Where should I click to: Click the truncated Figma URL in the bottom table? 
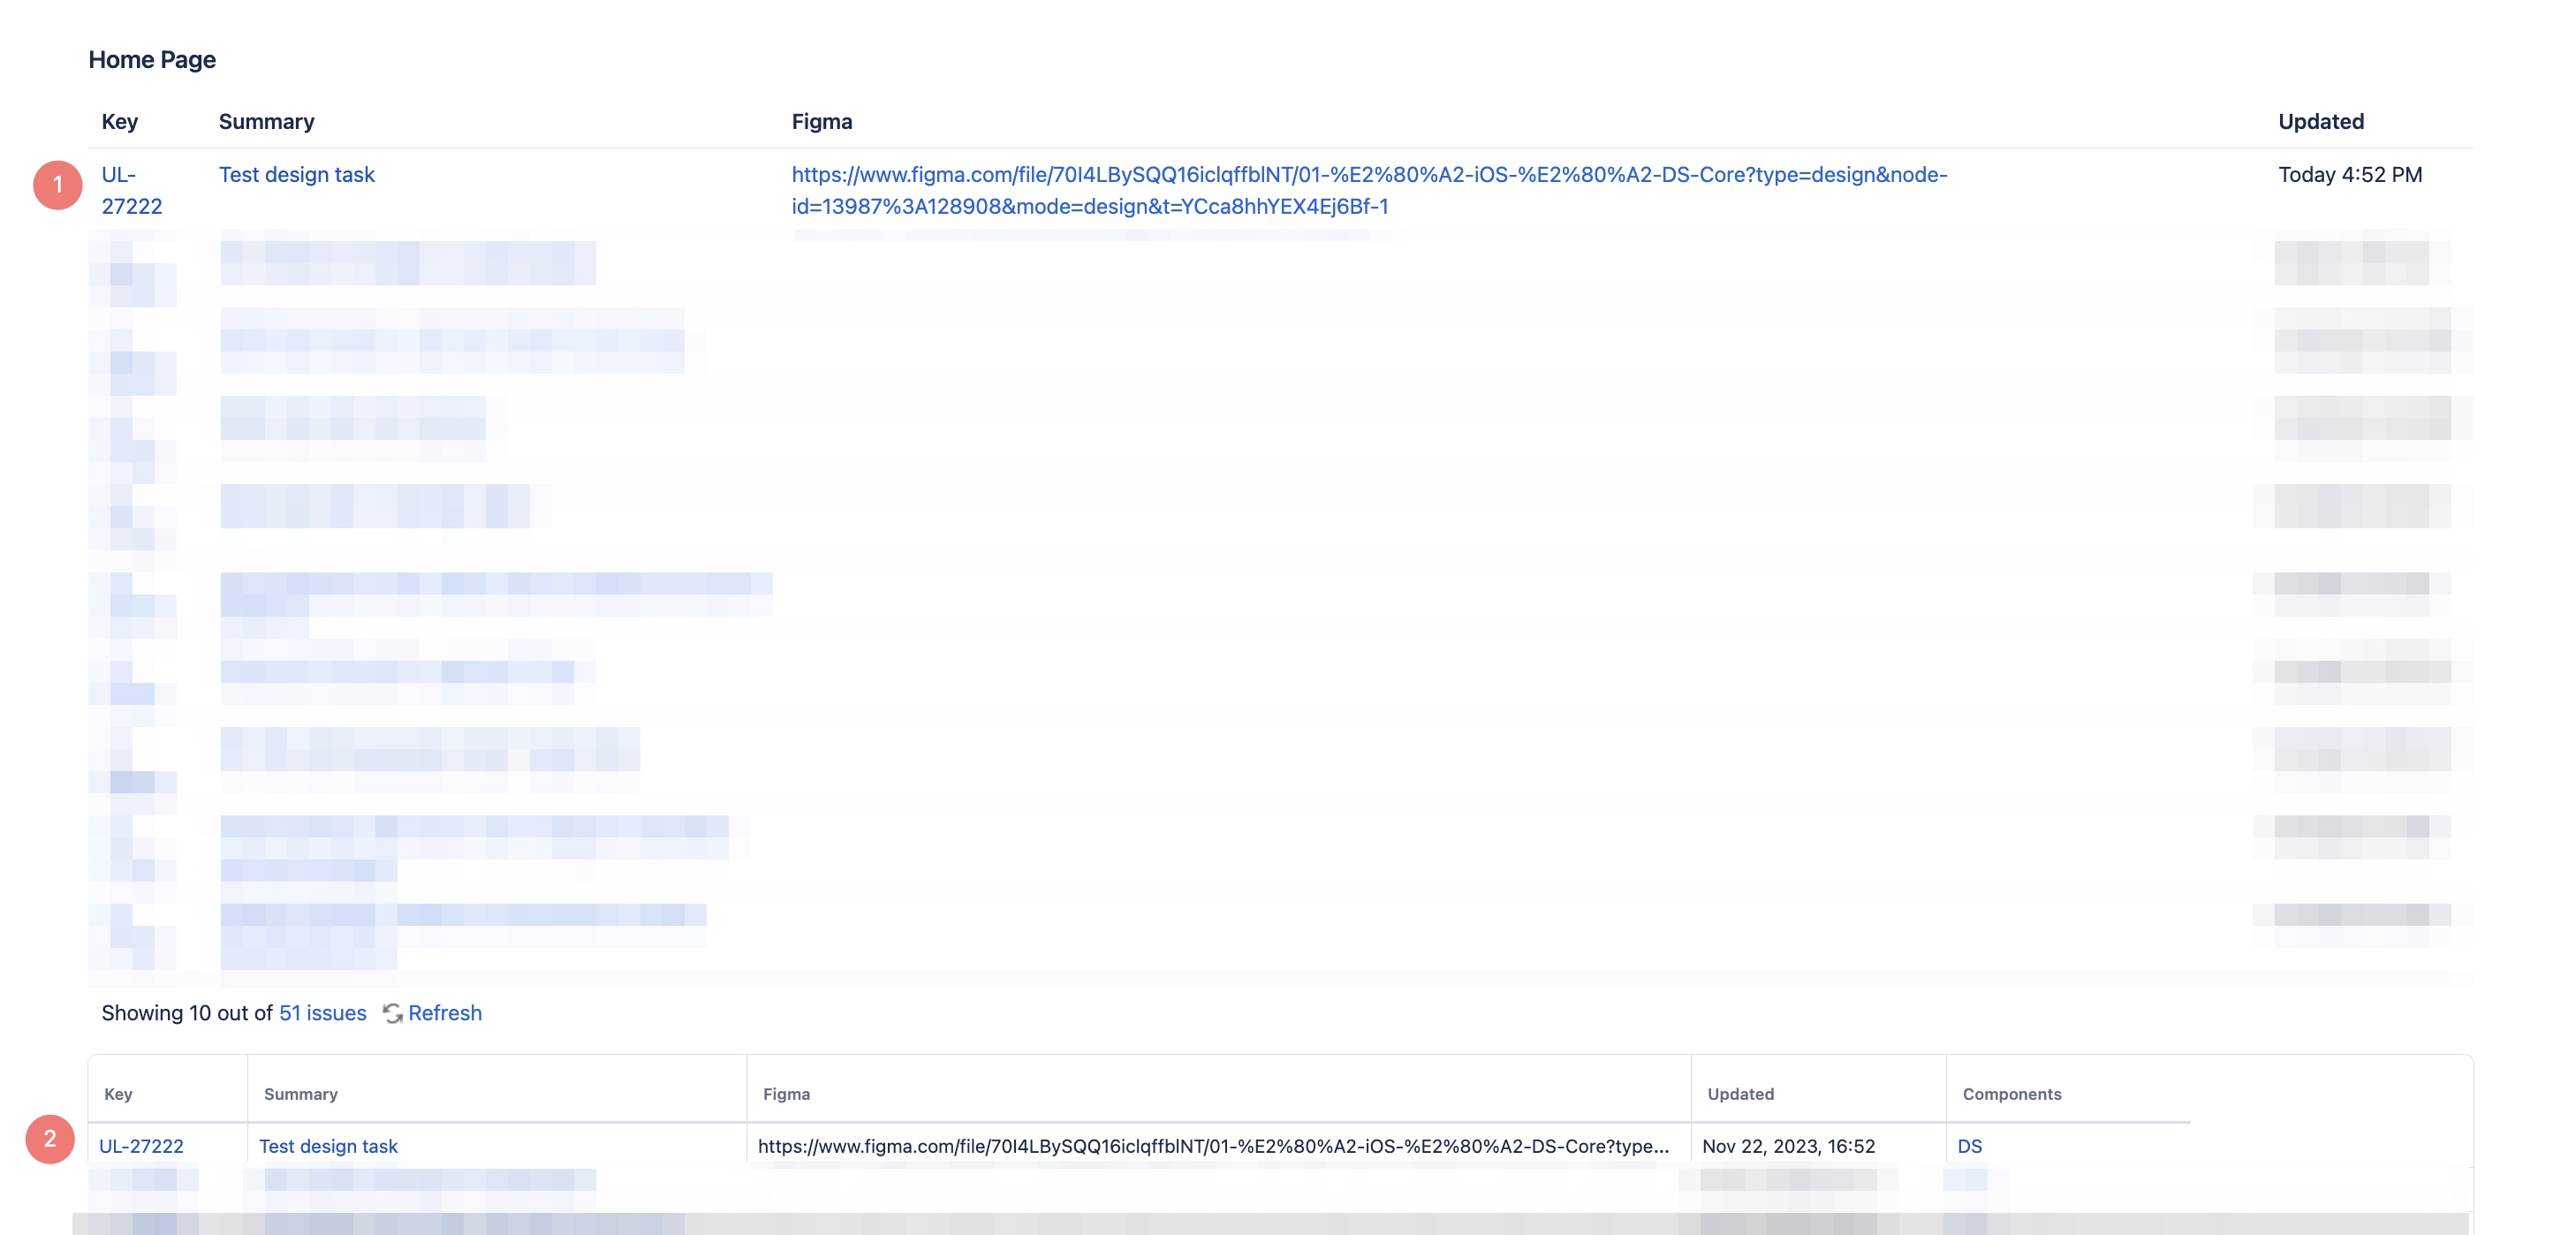coord(1213,1146)
